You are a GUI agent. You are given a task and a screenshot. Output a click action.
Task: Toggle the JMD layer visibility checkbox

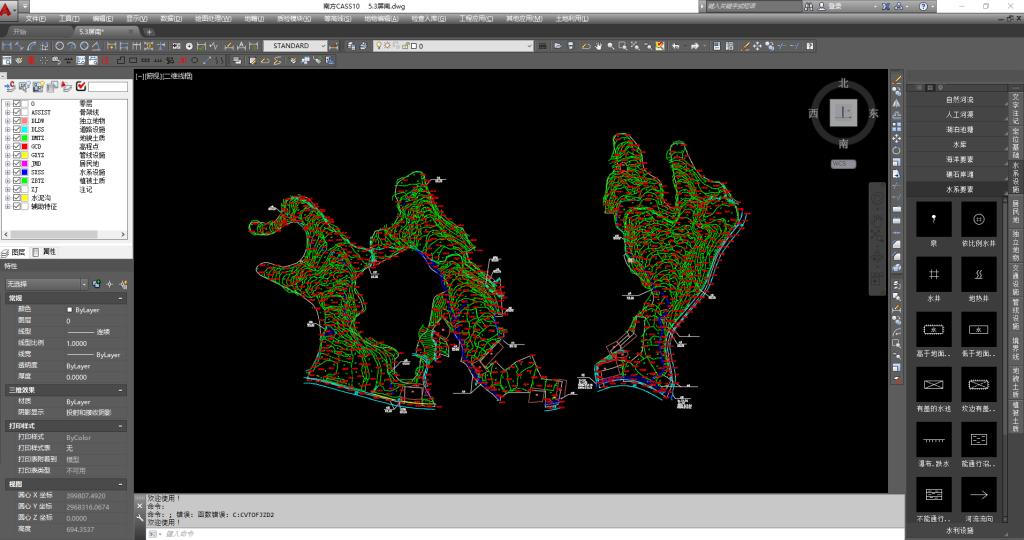(x=17, y=163)
